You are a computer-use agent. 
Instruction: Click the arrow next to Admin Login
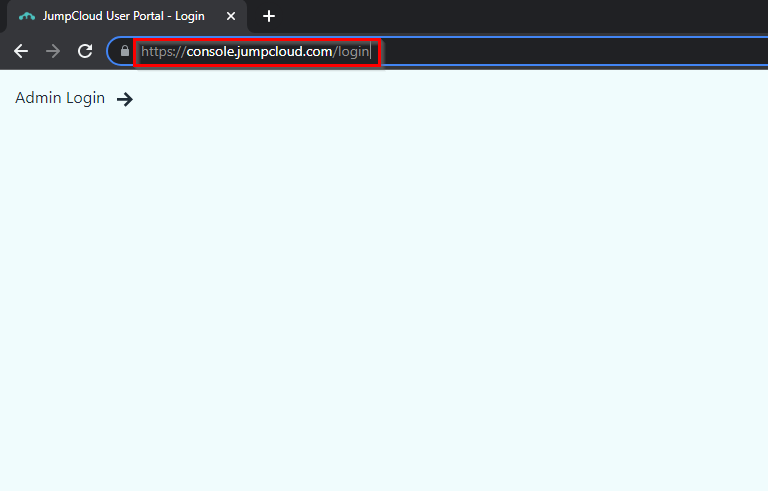click(x=125, y=99)
